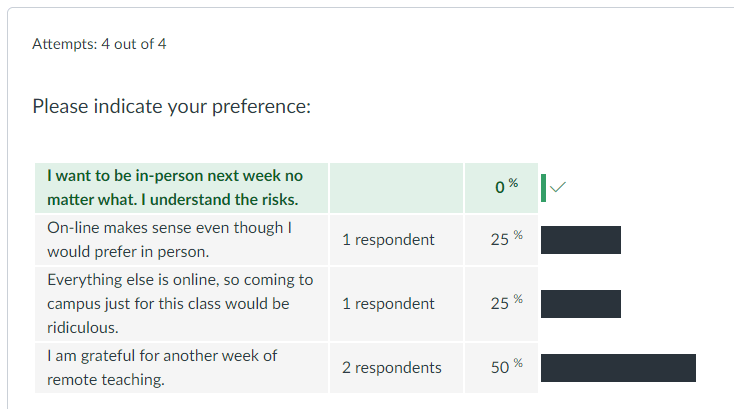Select the 'On-line makes sense' answer text
This screenshot has width=734, height=409.
(x=168, y=239)
